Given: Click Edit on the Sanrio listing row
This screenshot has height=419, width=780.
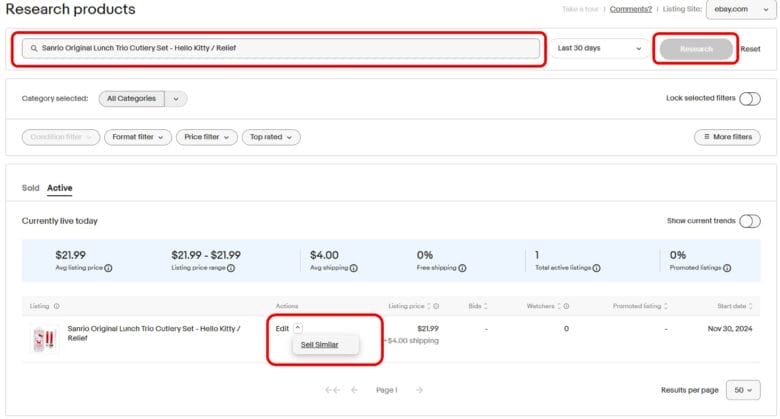Looking at the screenshot, I should 282,328.
